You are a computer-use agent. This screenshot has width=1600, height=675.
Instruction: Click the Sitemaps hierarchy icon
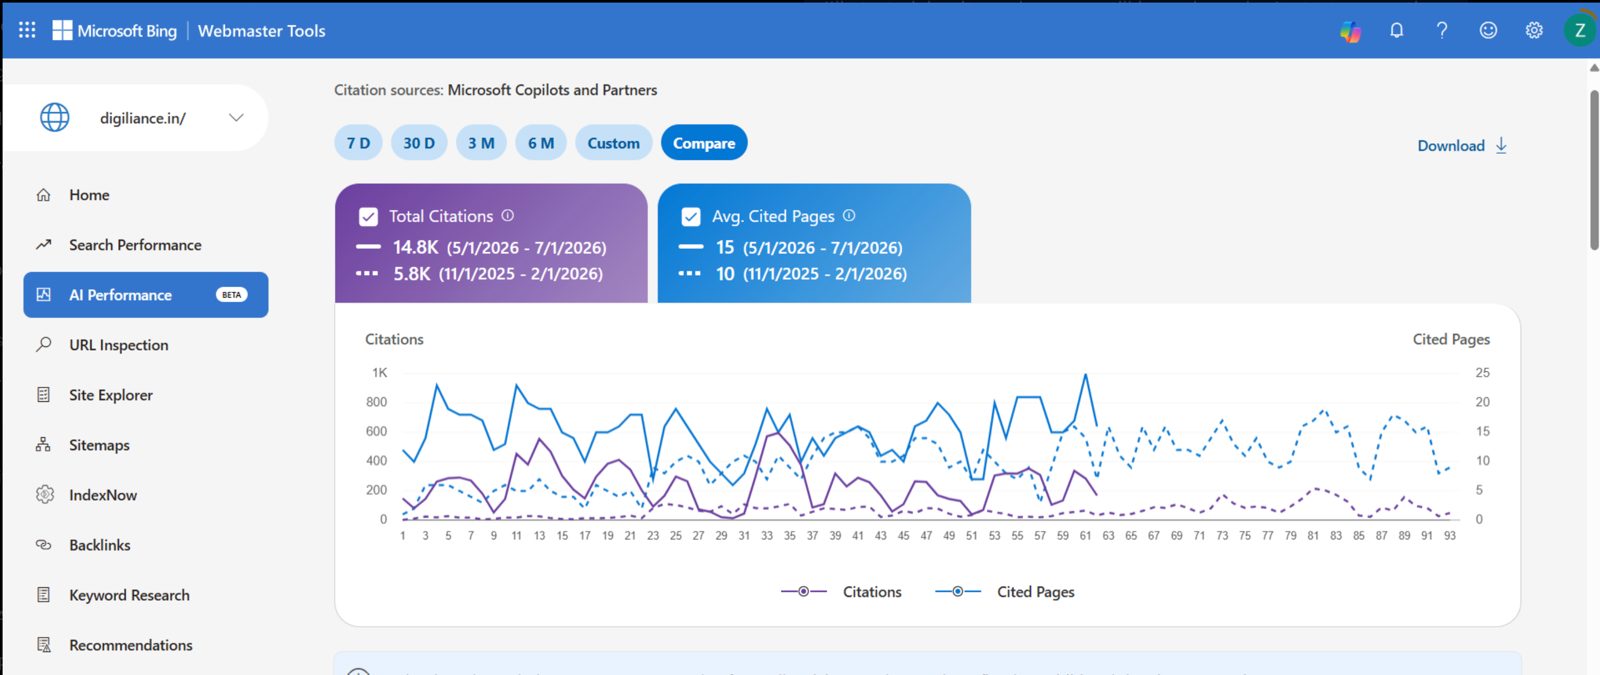(x=43, y=445)
